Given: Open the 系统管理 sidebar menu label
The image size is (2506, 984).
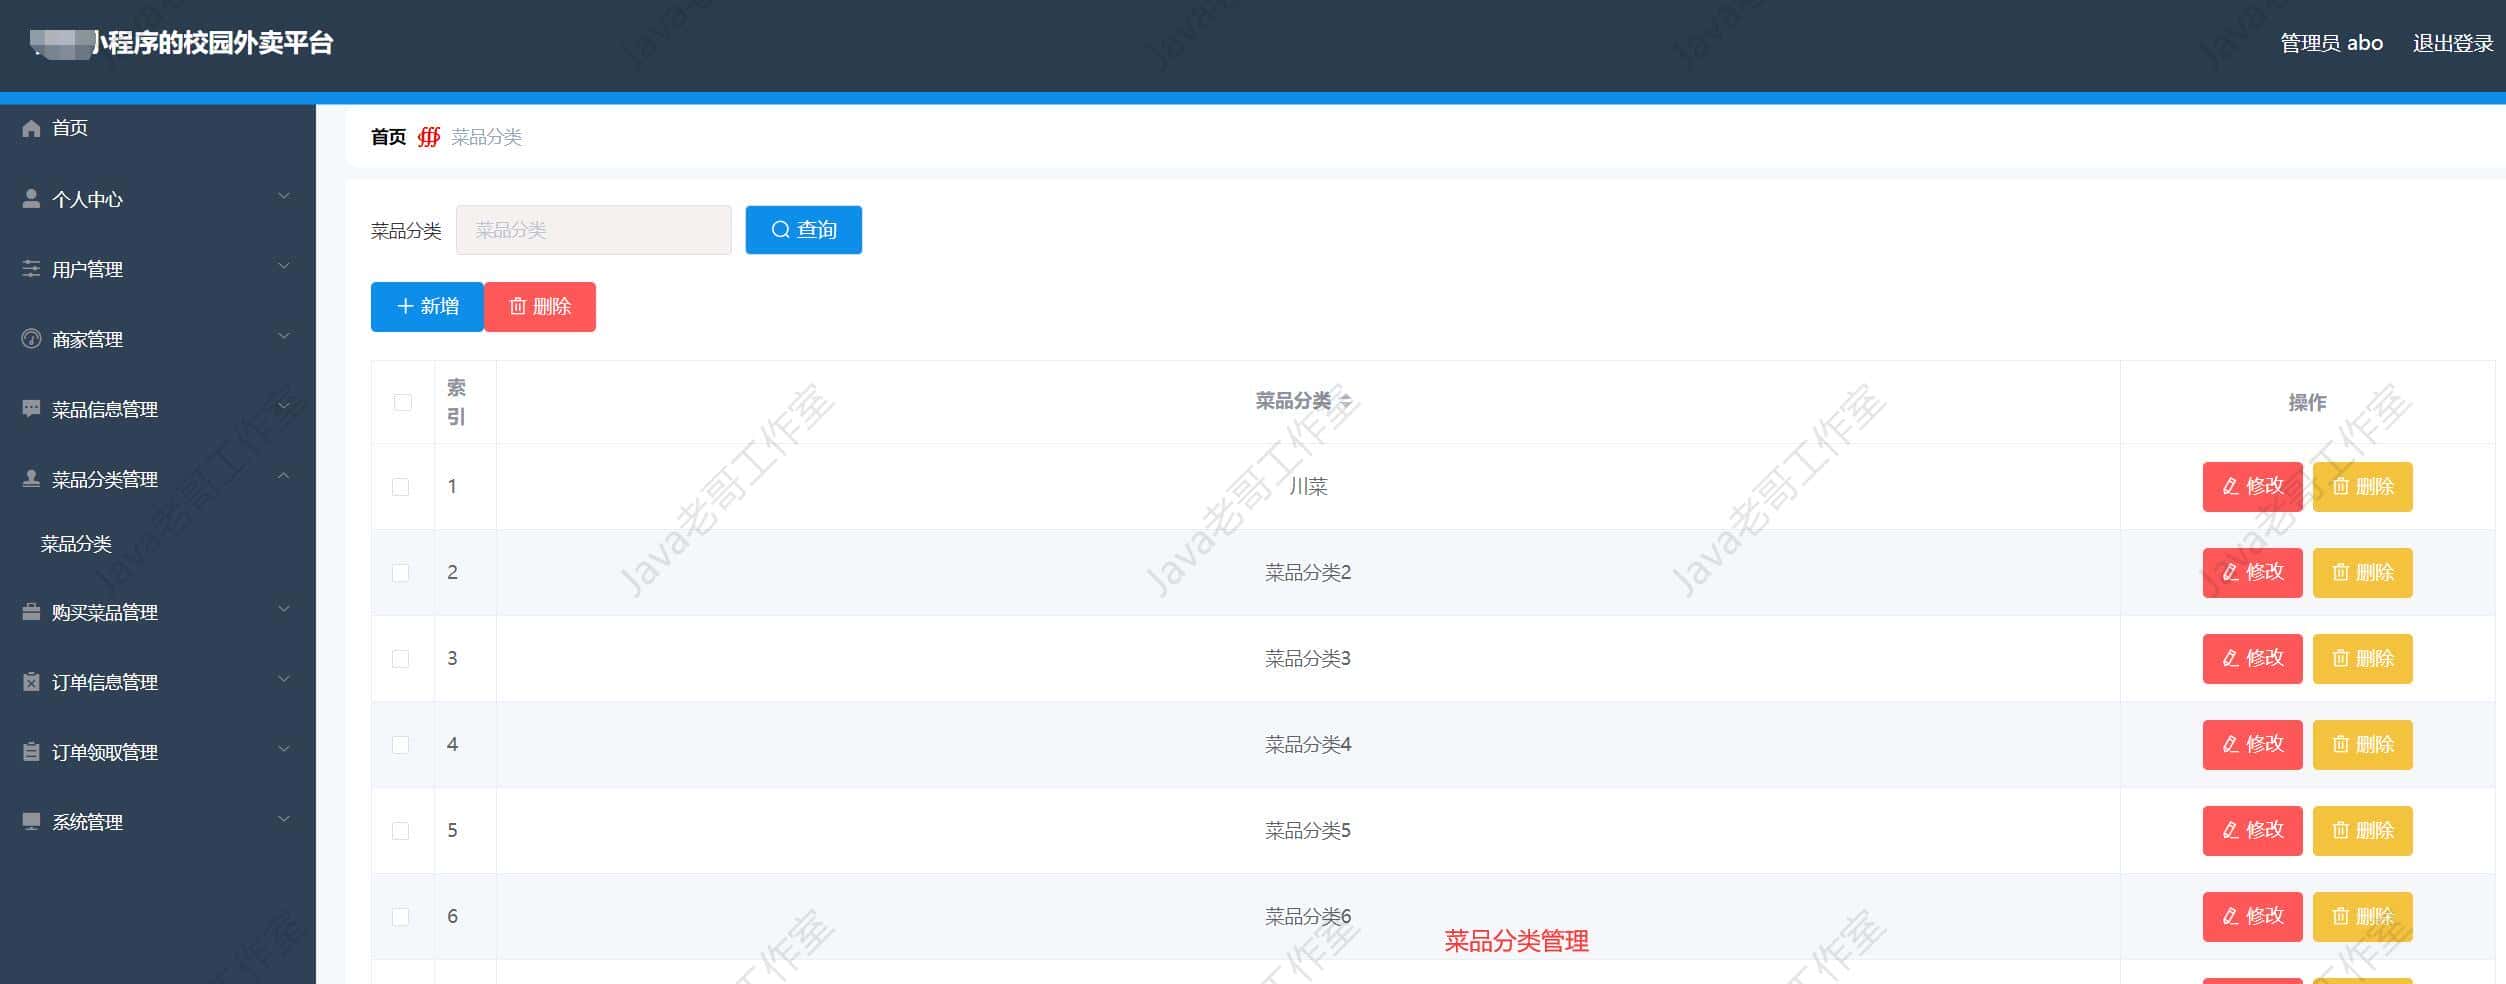Looking at the screenshot, I should click(88, 822).
